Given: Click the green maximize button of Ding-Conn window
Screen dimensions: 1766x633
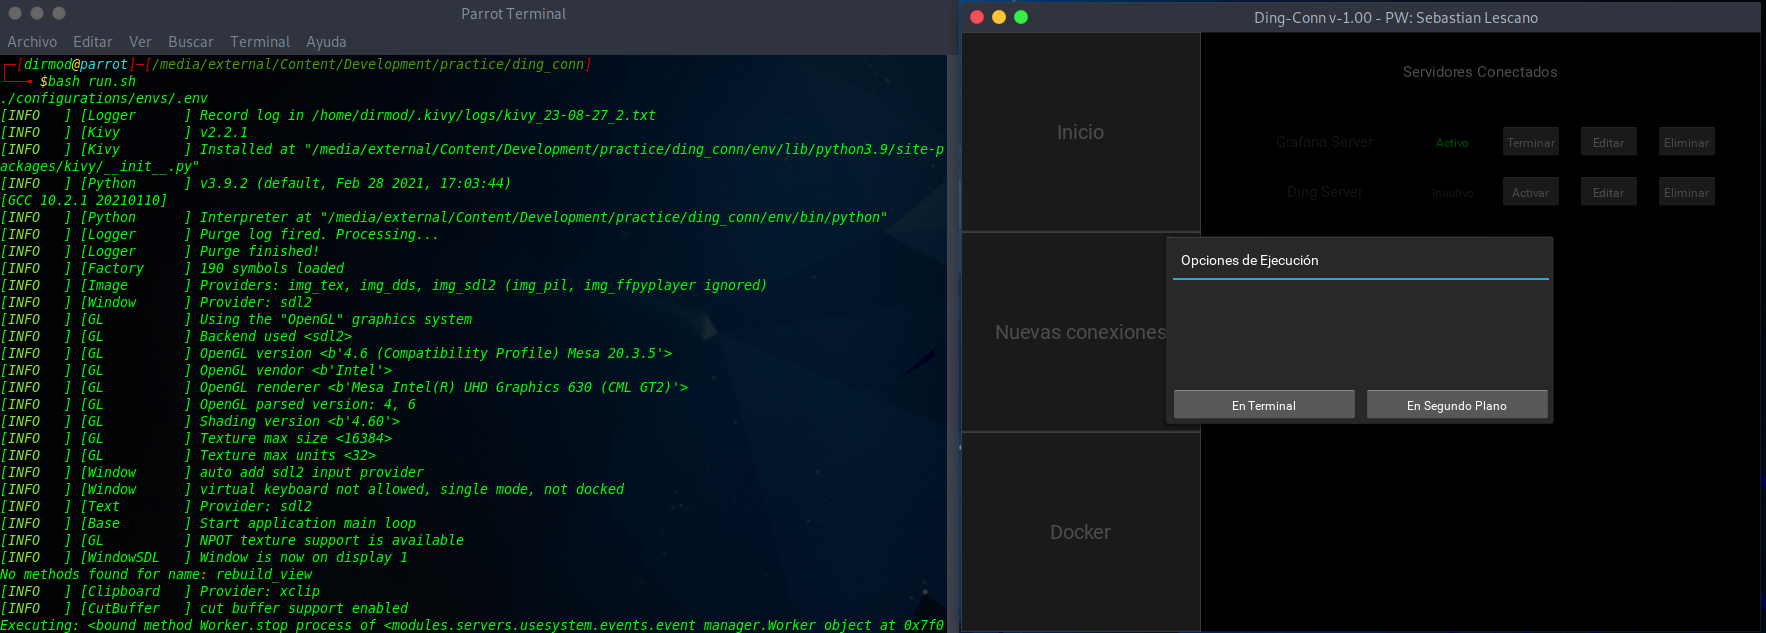Looking at the screenshot, I should coord(1021,17).
